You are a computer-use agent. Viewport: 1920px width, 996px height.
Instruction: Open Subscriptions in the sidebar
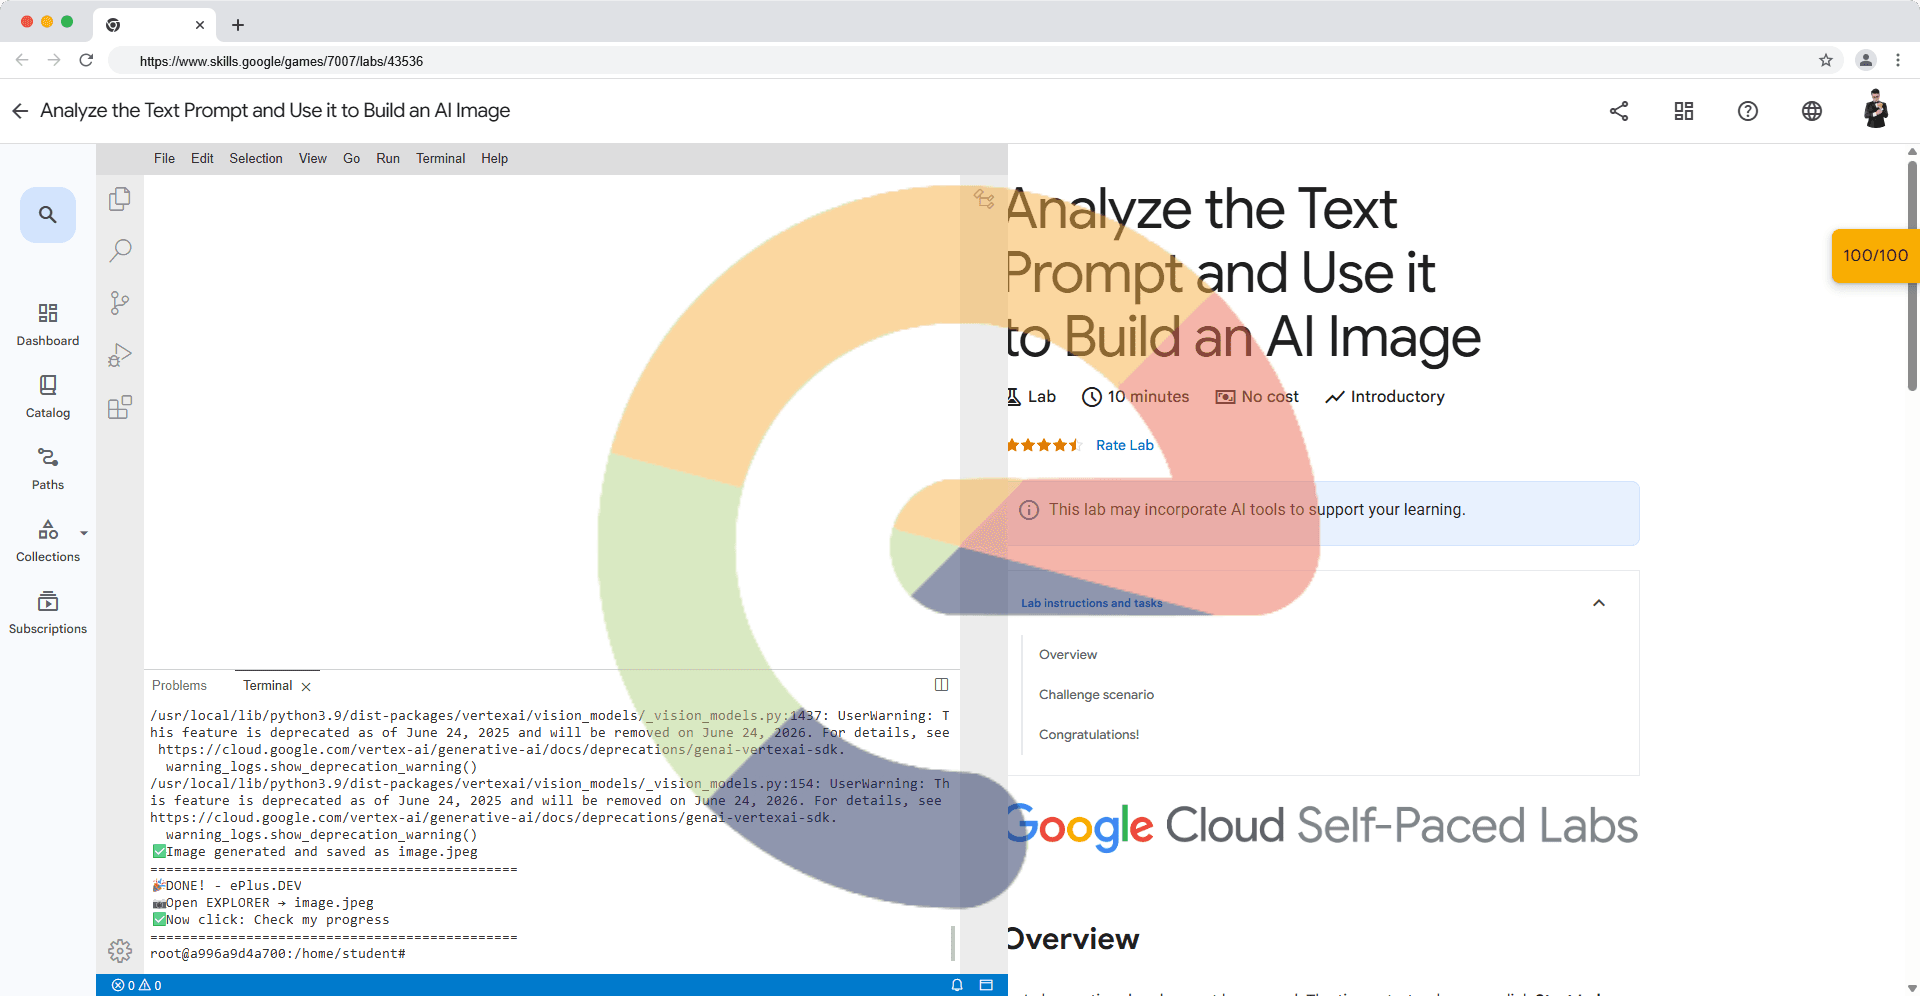(48, 613)
